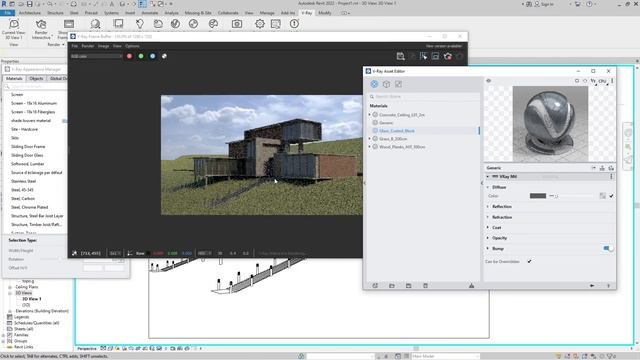Open the Image menu in Frame Buffer

pos(103,46)
